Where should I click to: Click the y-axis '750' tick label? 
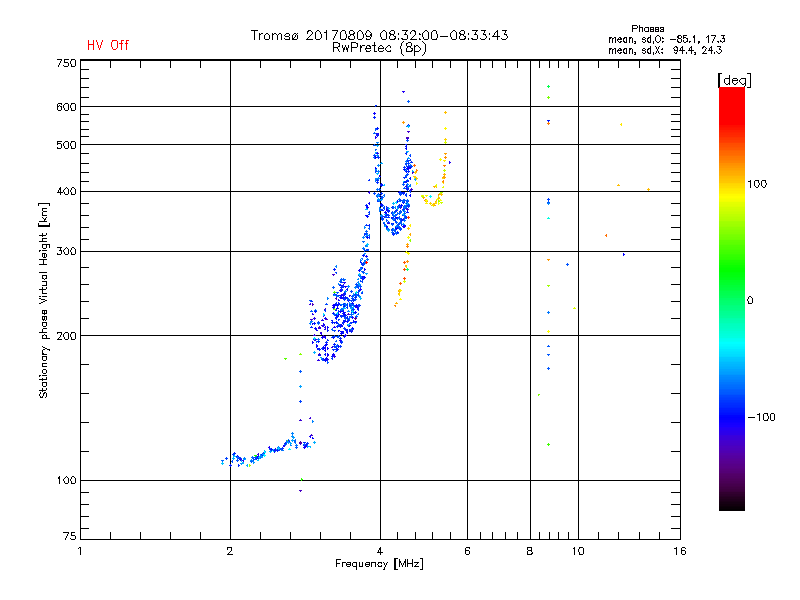tap(67, 63)
